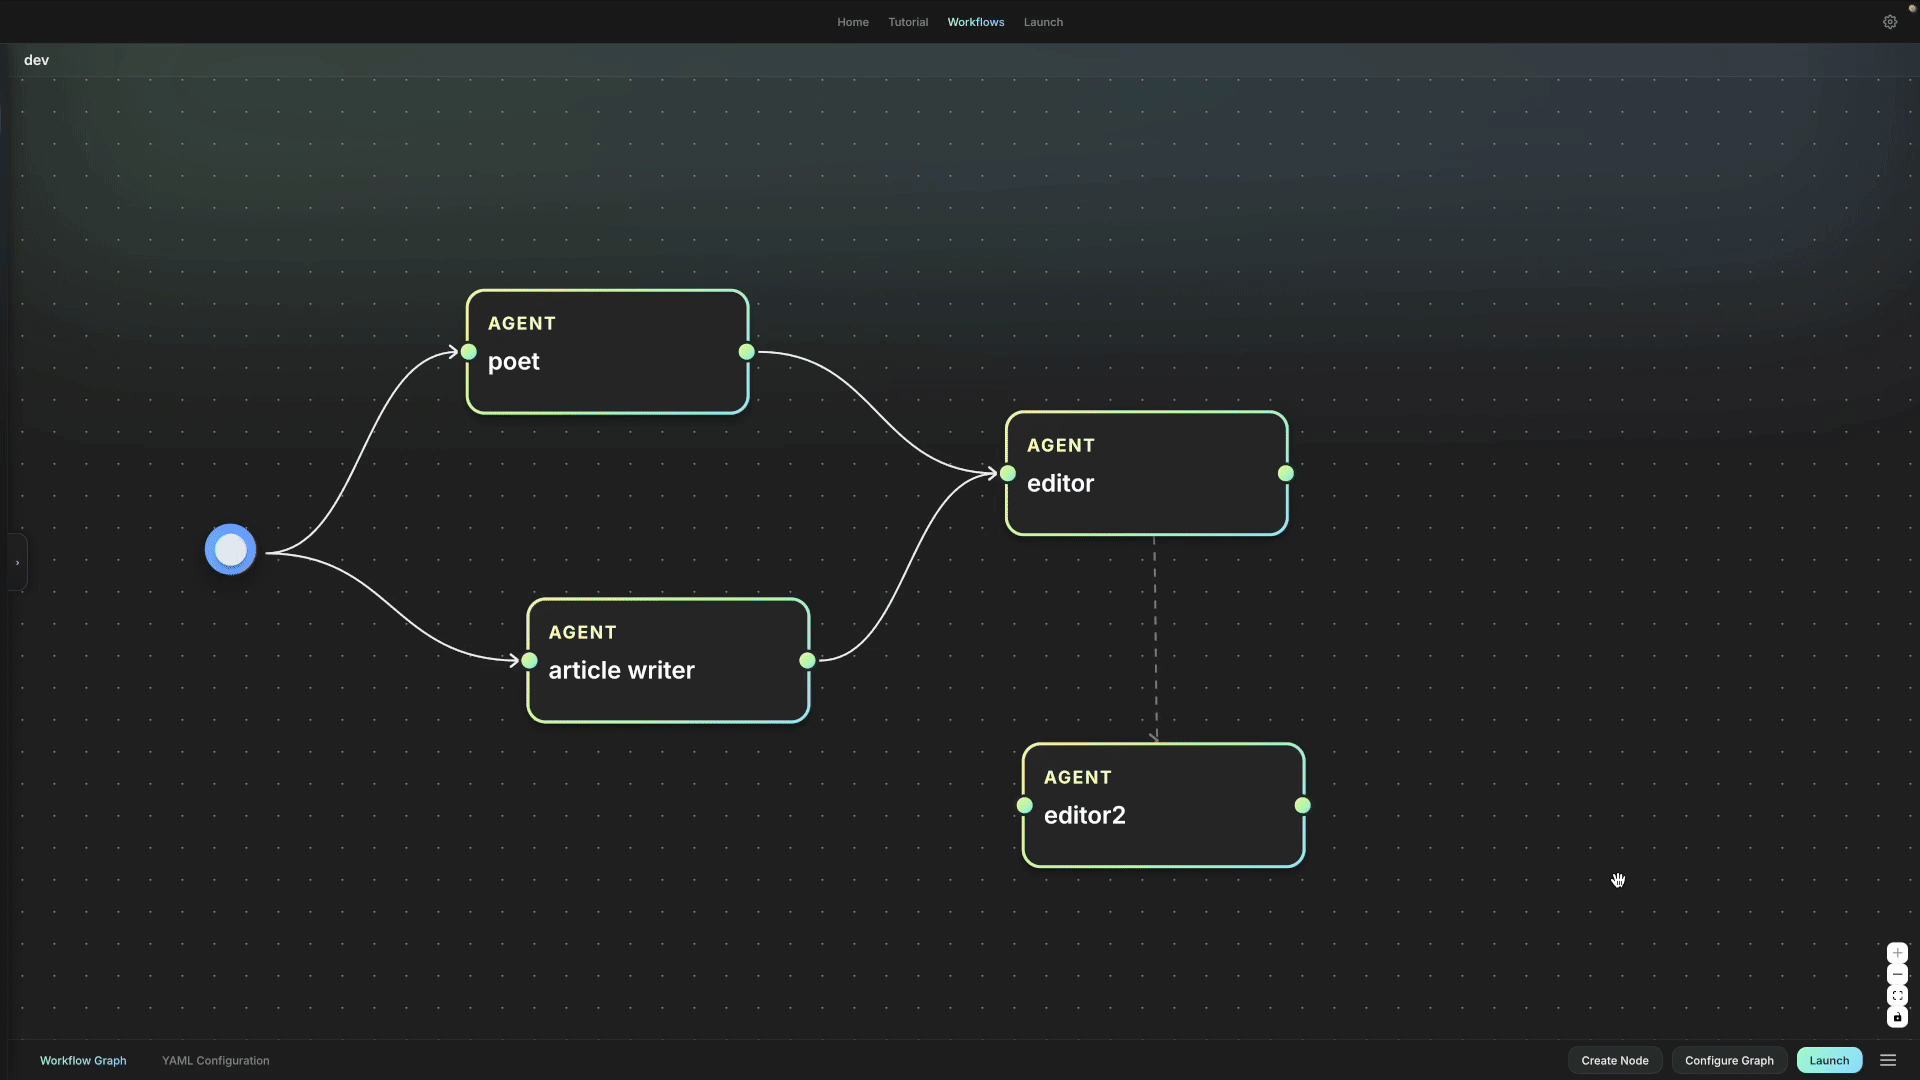Select the article writer agent node
Viewport: 1920px width, 1080px height.
tap(668, 661)
